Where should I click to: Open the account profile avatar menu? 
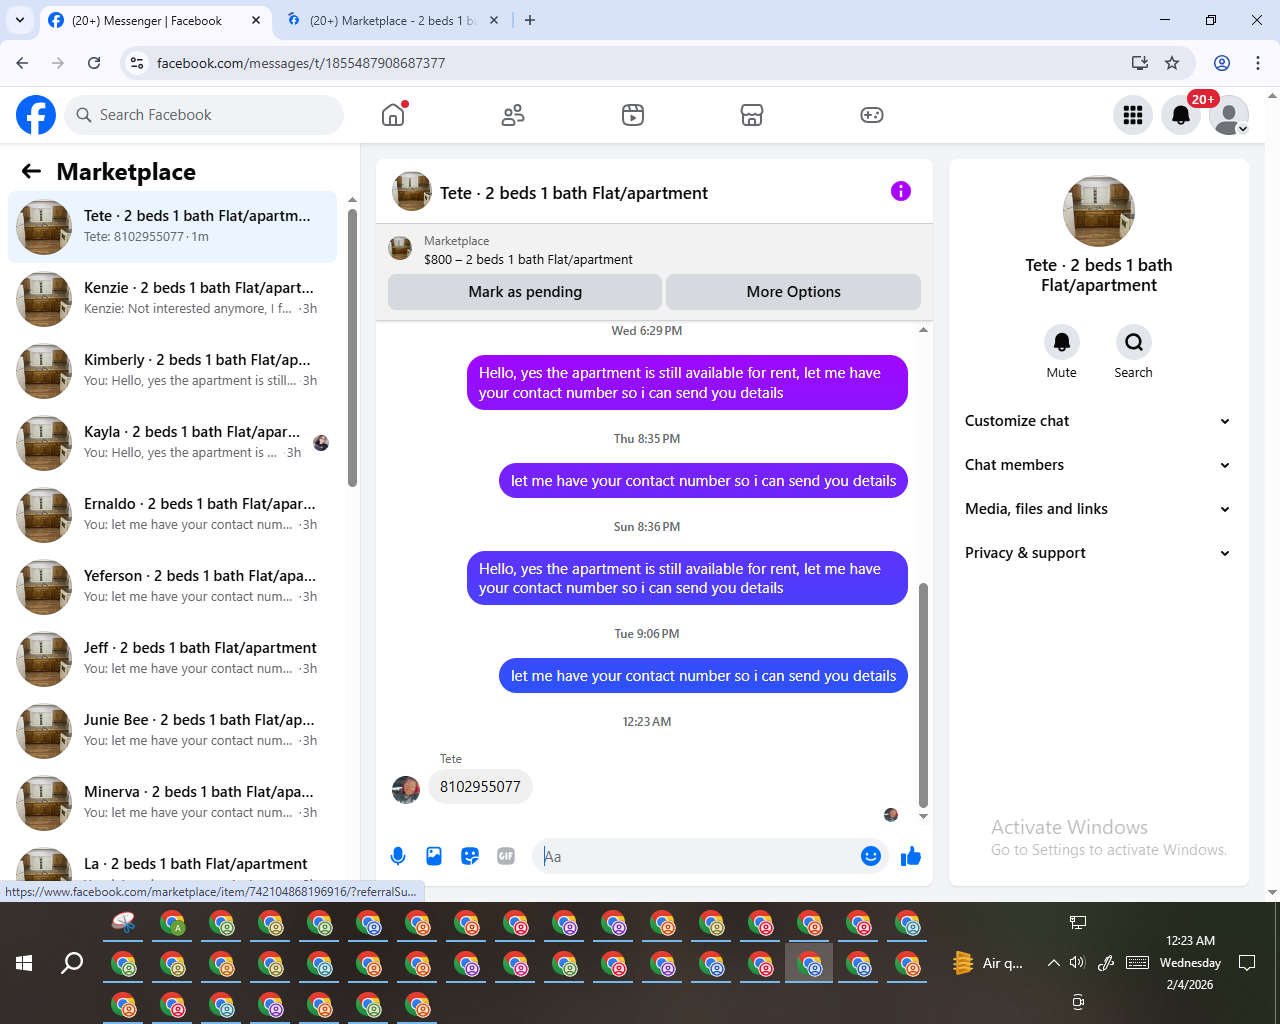point(1229,115)
